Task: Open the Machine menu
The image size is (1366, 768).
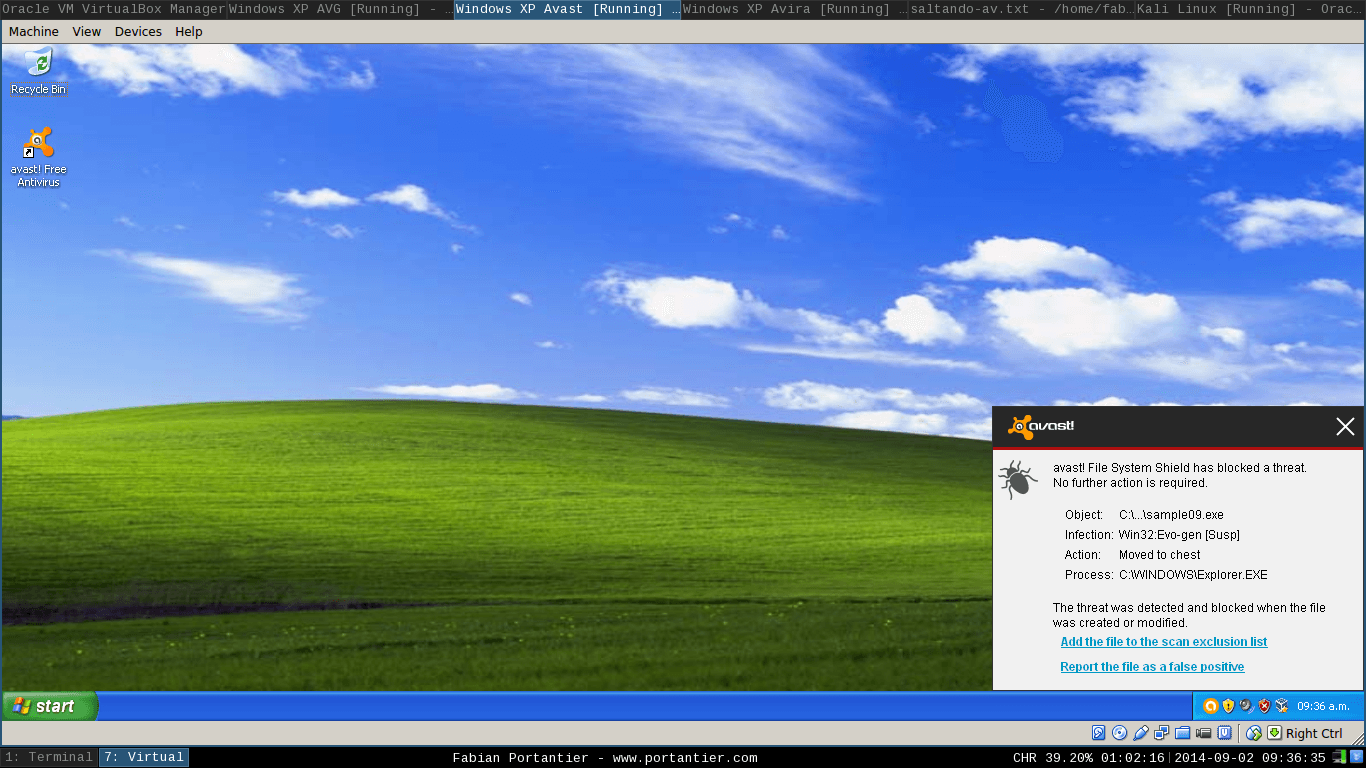Action: tap(34, 31)
